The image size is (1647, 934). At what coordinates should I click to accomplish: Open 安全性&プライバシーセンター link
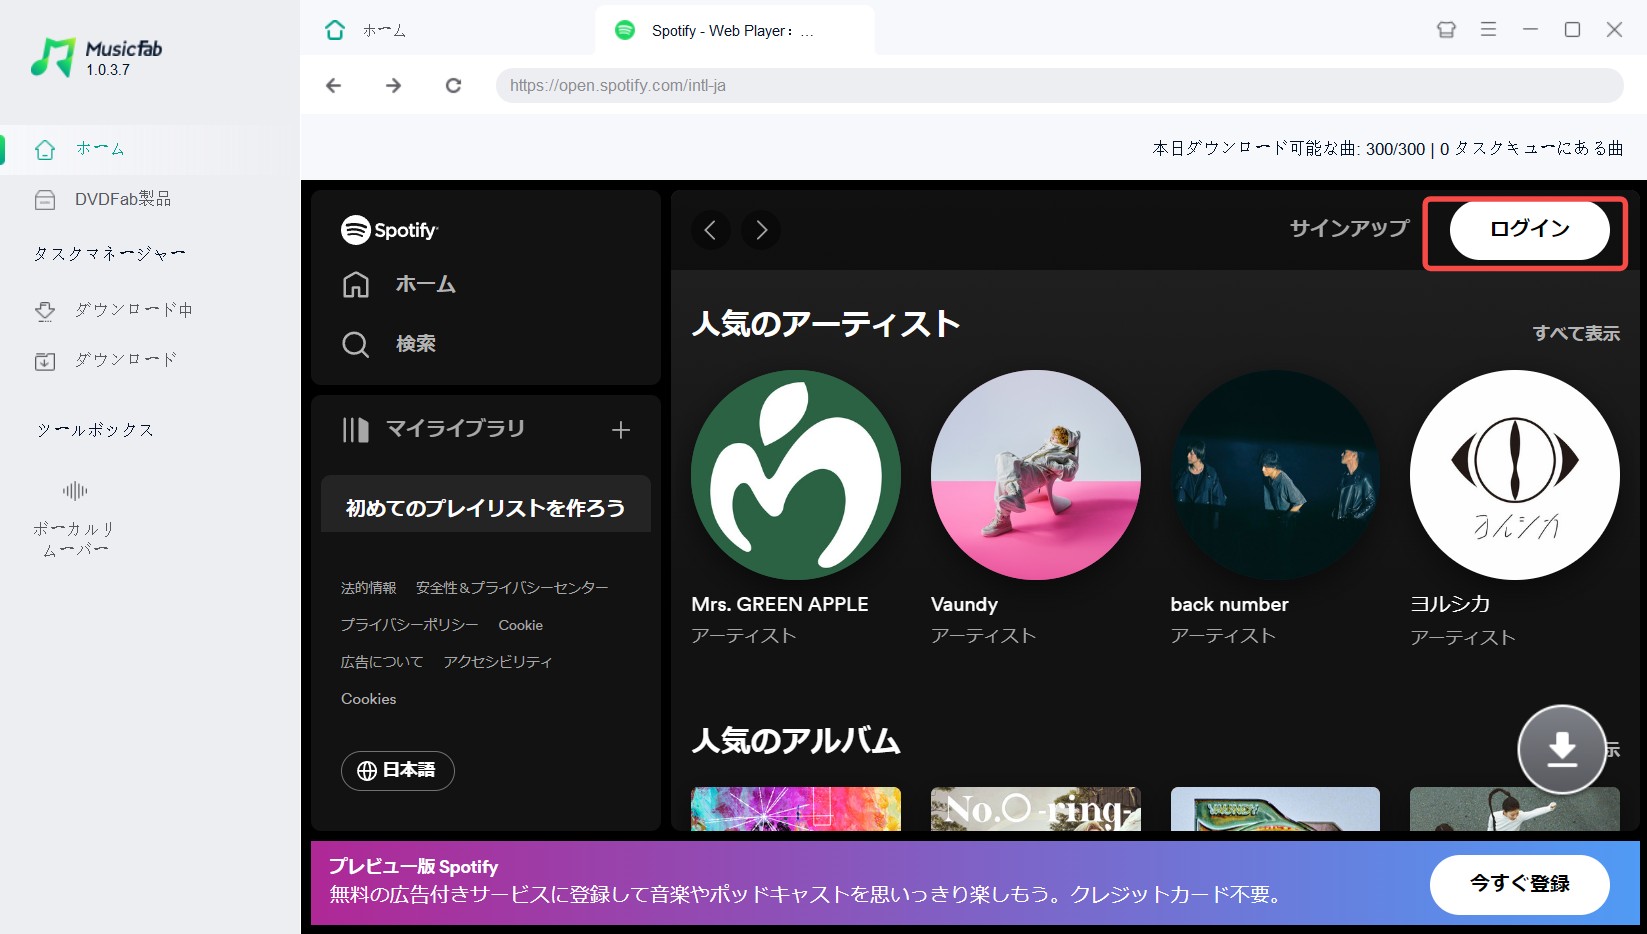[512, 588]
